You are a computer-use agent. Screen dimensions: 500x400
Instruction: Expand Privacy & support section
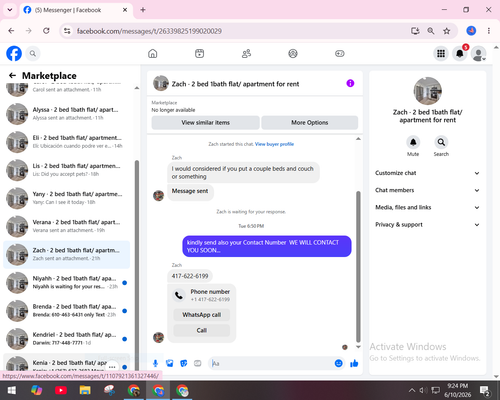(x=427, y=225)
